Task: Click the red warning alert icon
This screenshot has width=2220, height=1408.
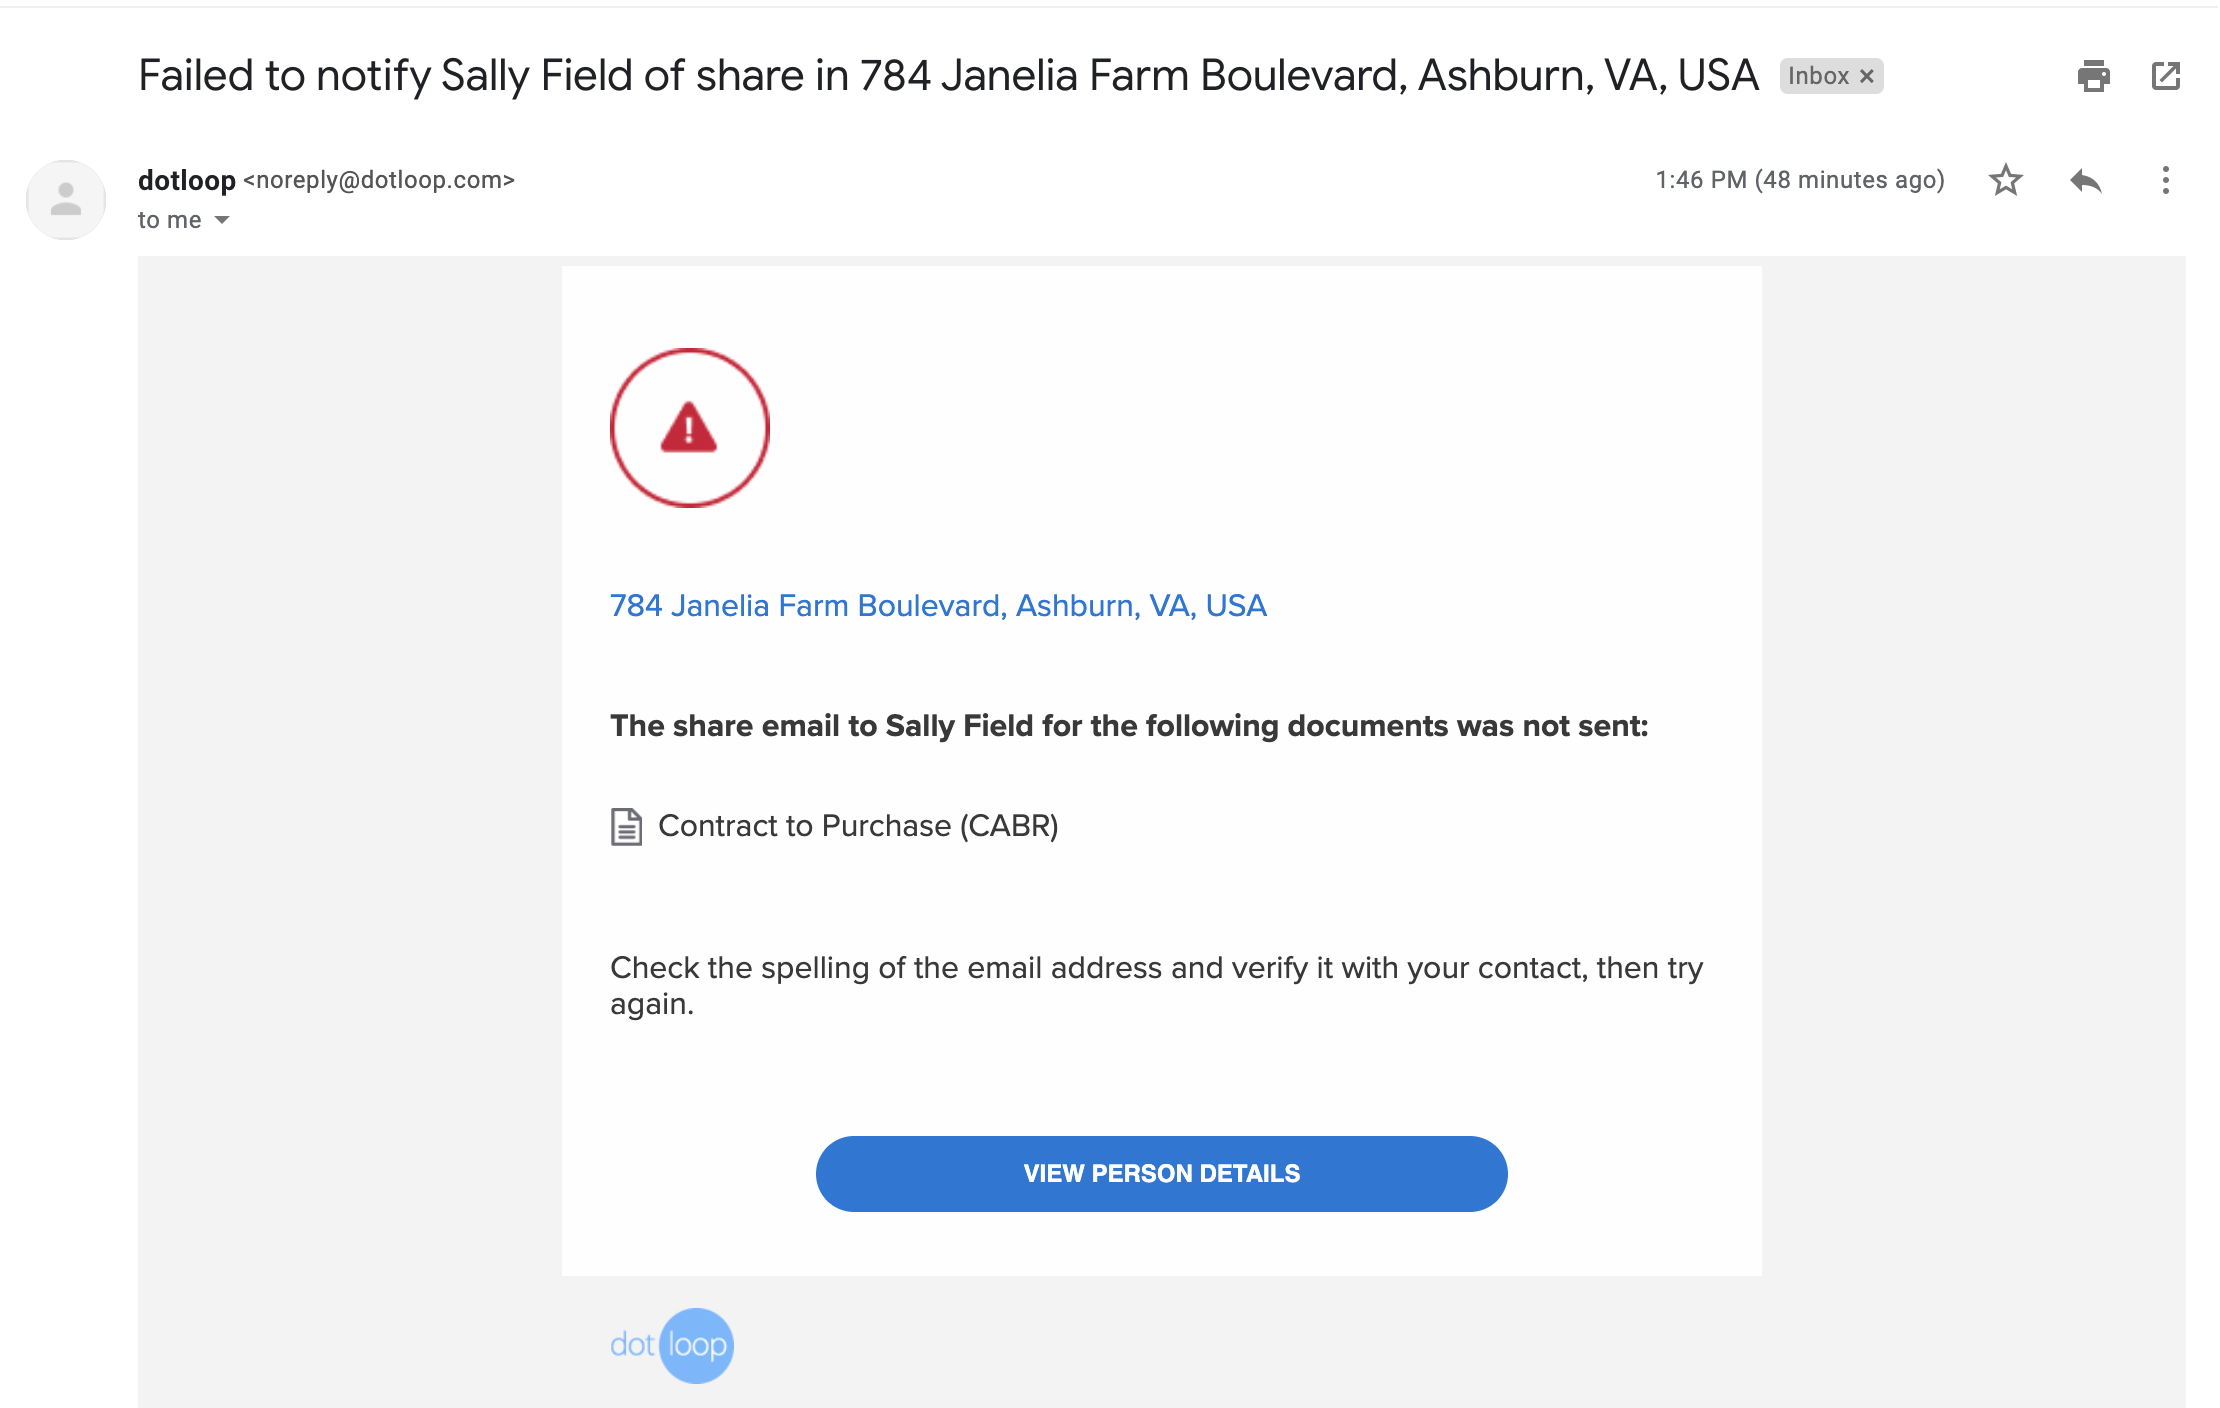Action: pyautogui.click(x=690, y=428)
